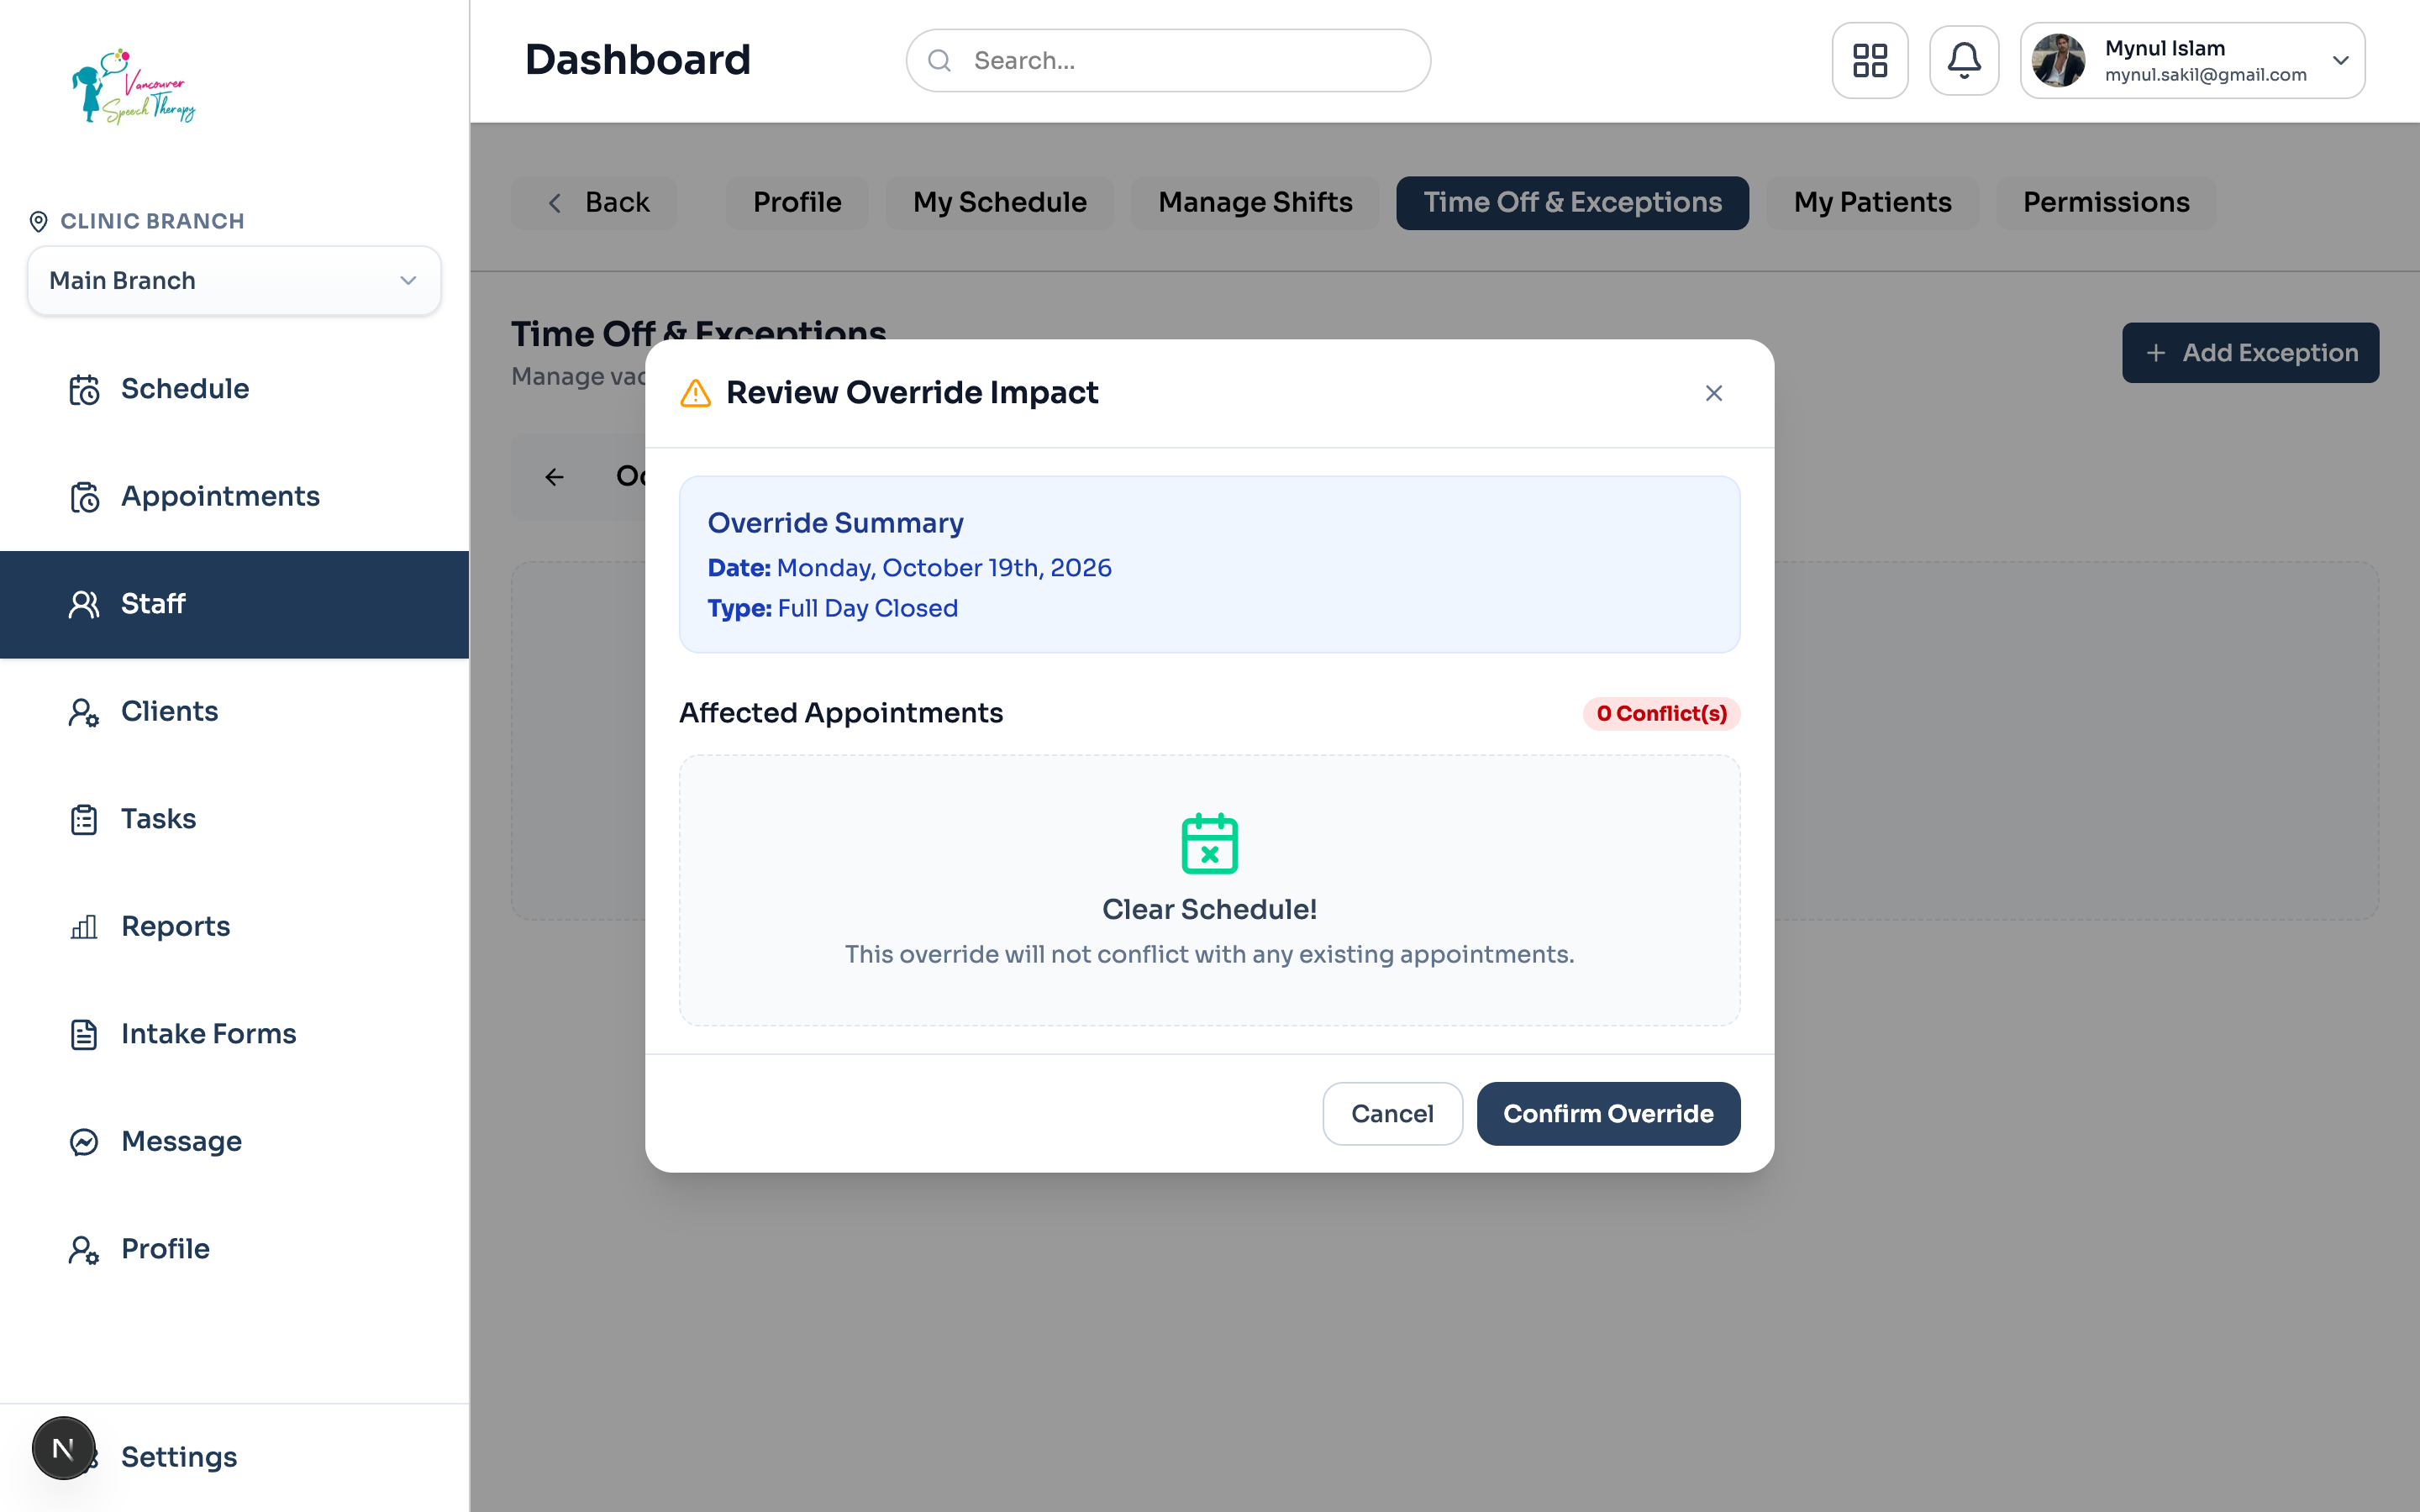Click the 0 Conflict(s) badge

click(1661, 714)
